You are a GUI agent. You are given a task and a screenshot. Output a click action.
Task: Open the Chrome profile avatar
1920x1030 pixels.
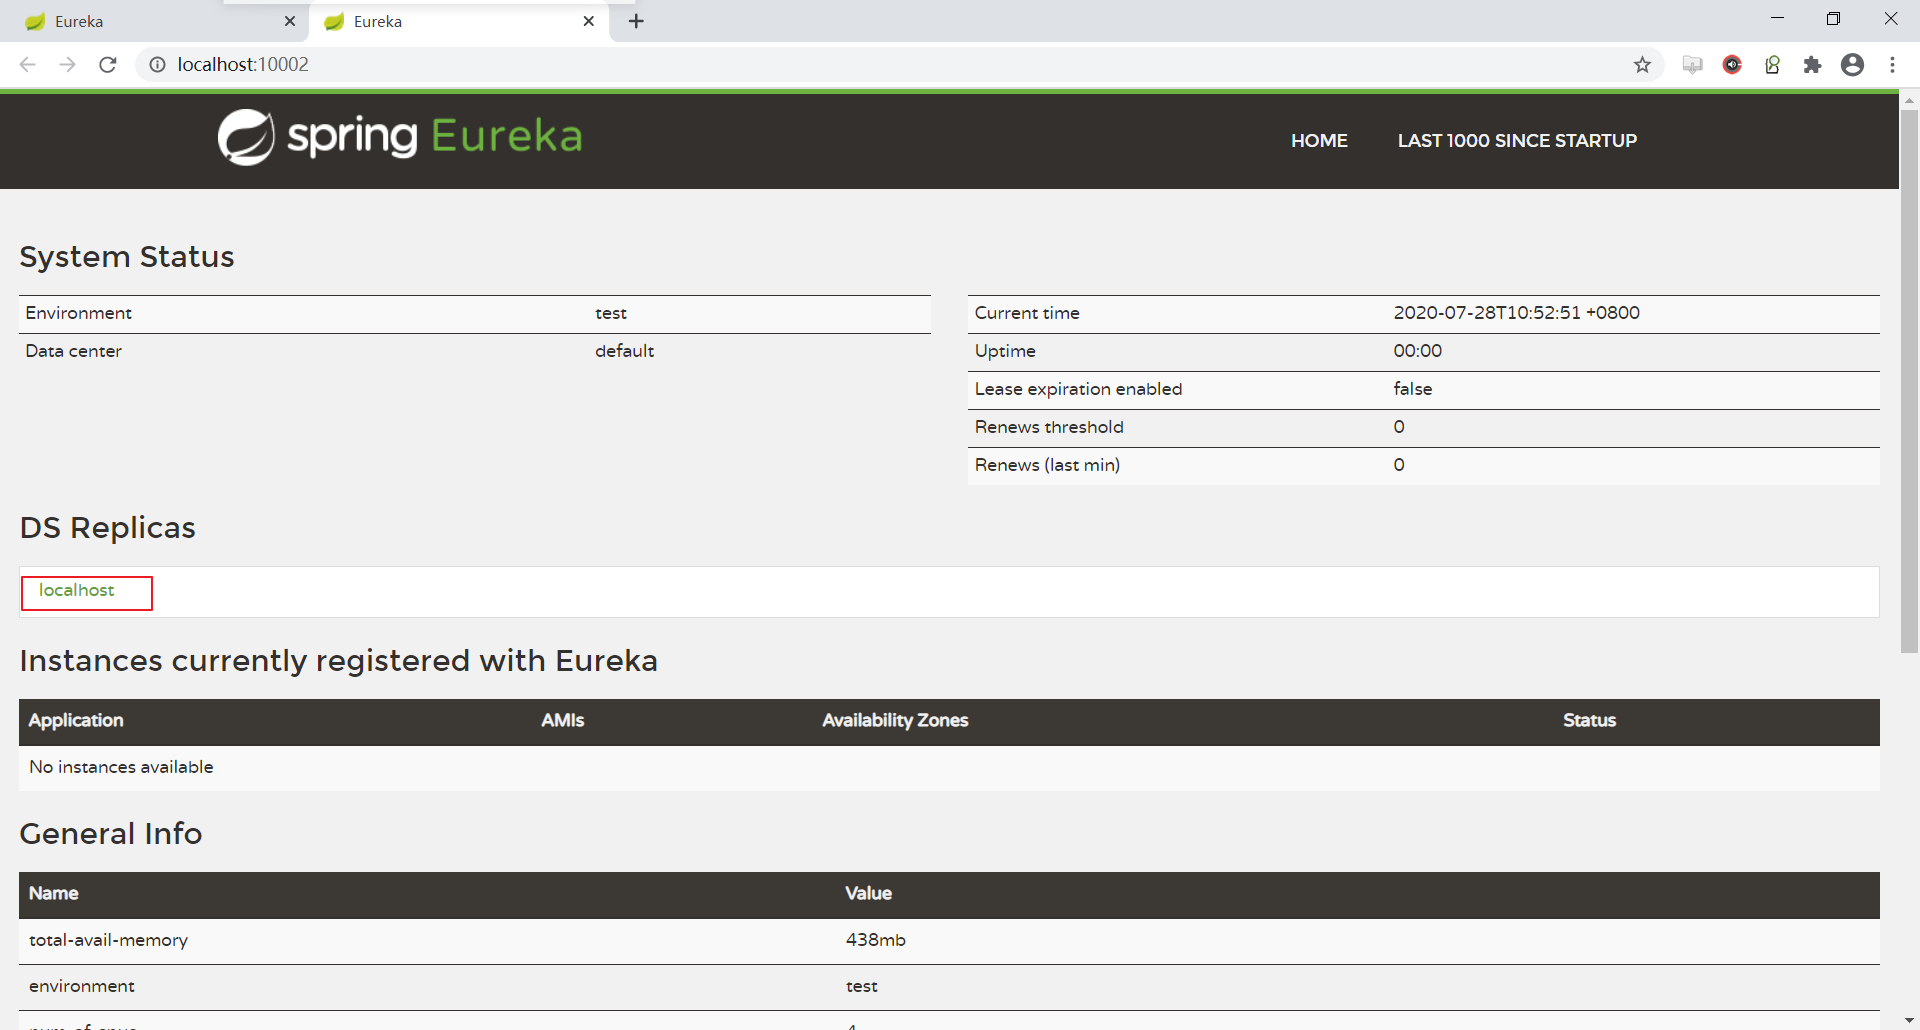point(1852,65)
